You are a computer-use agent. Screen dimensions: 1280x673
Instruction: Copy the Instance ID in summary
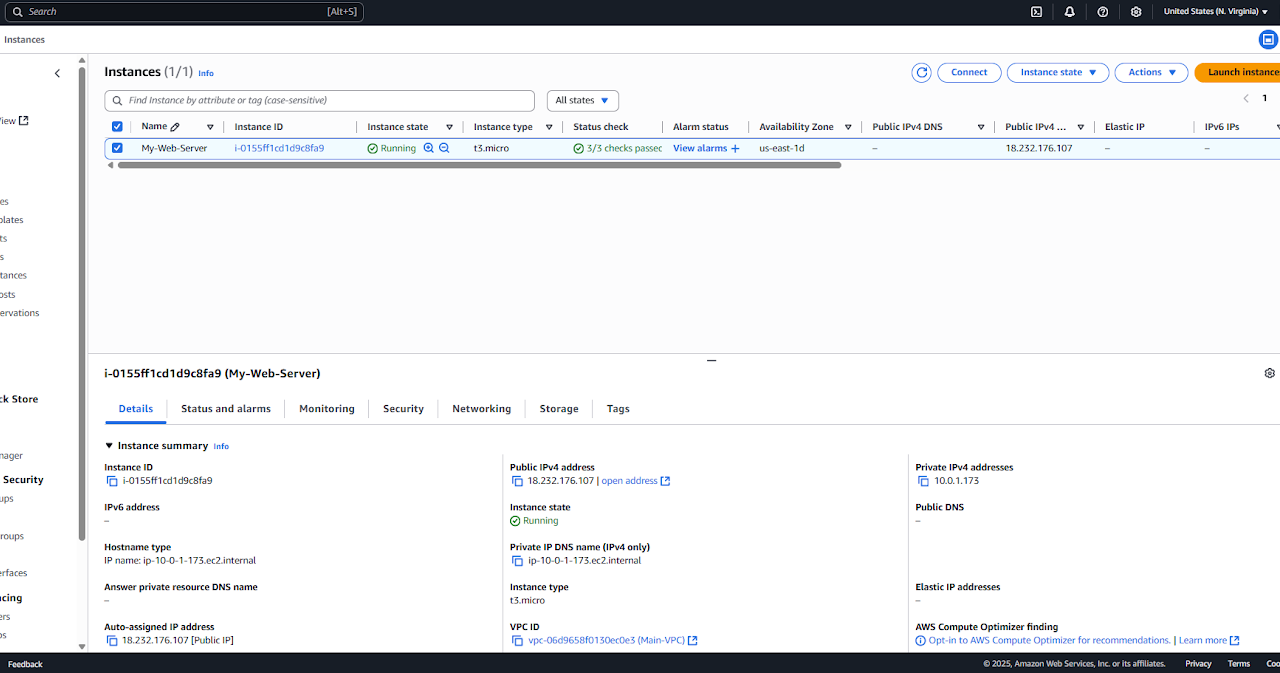(111, 481)
